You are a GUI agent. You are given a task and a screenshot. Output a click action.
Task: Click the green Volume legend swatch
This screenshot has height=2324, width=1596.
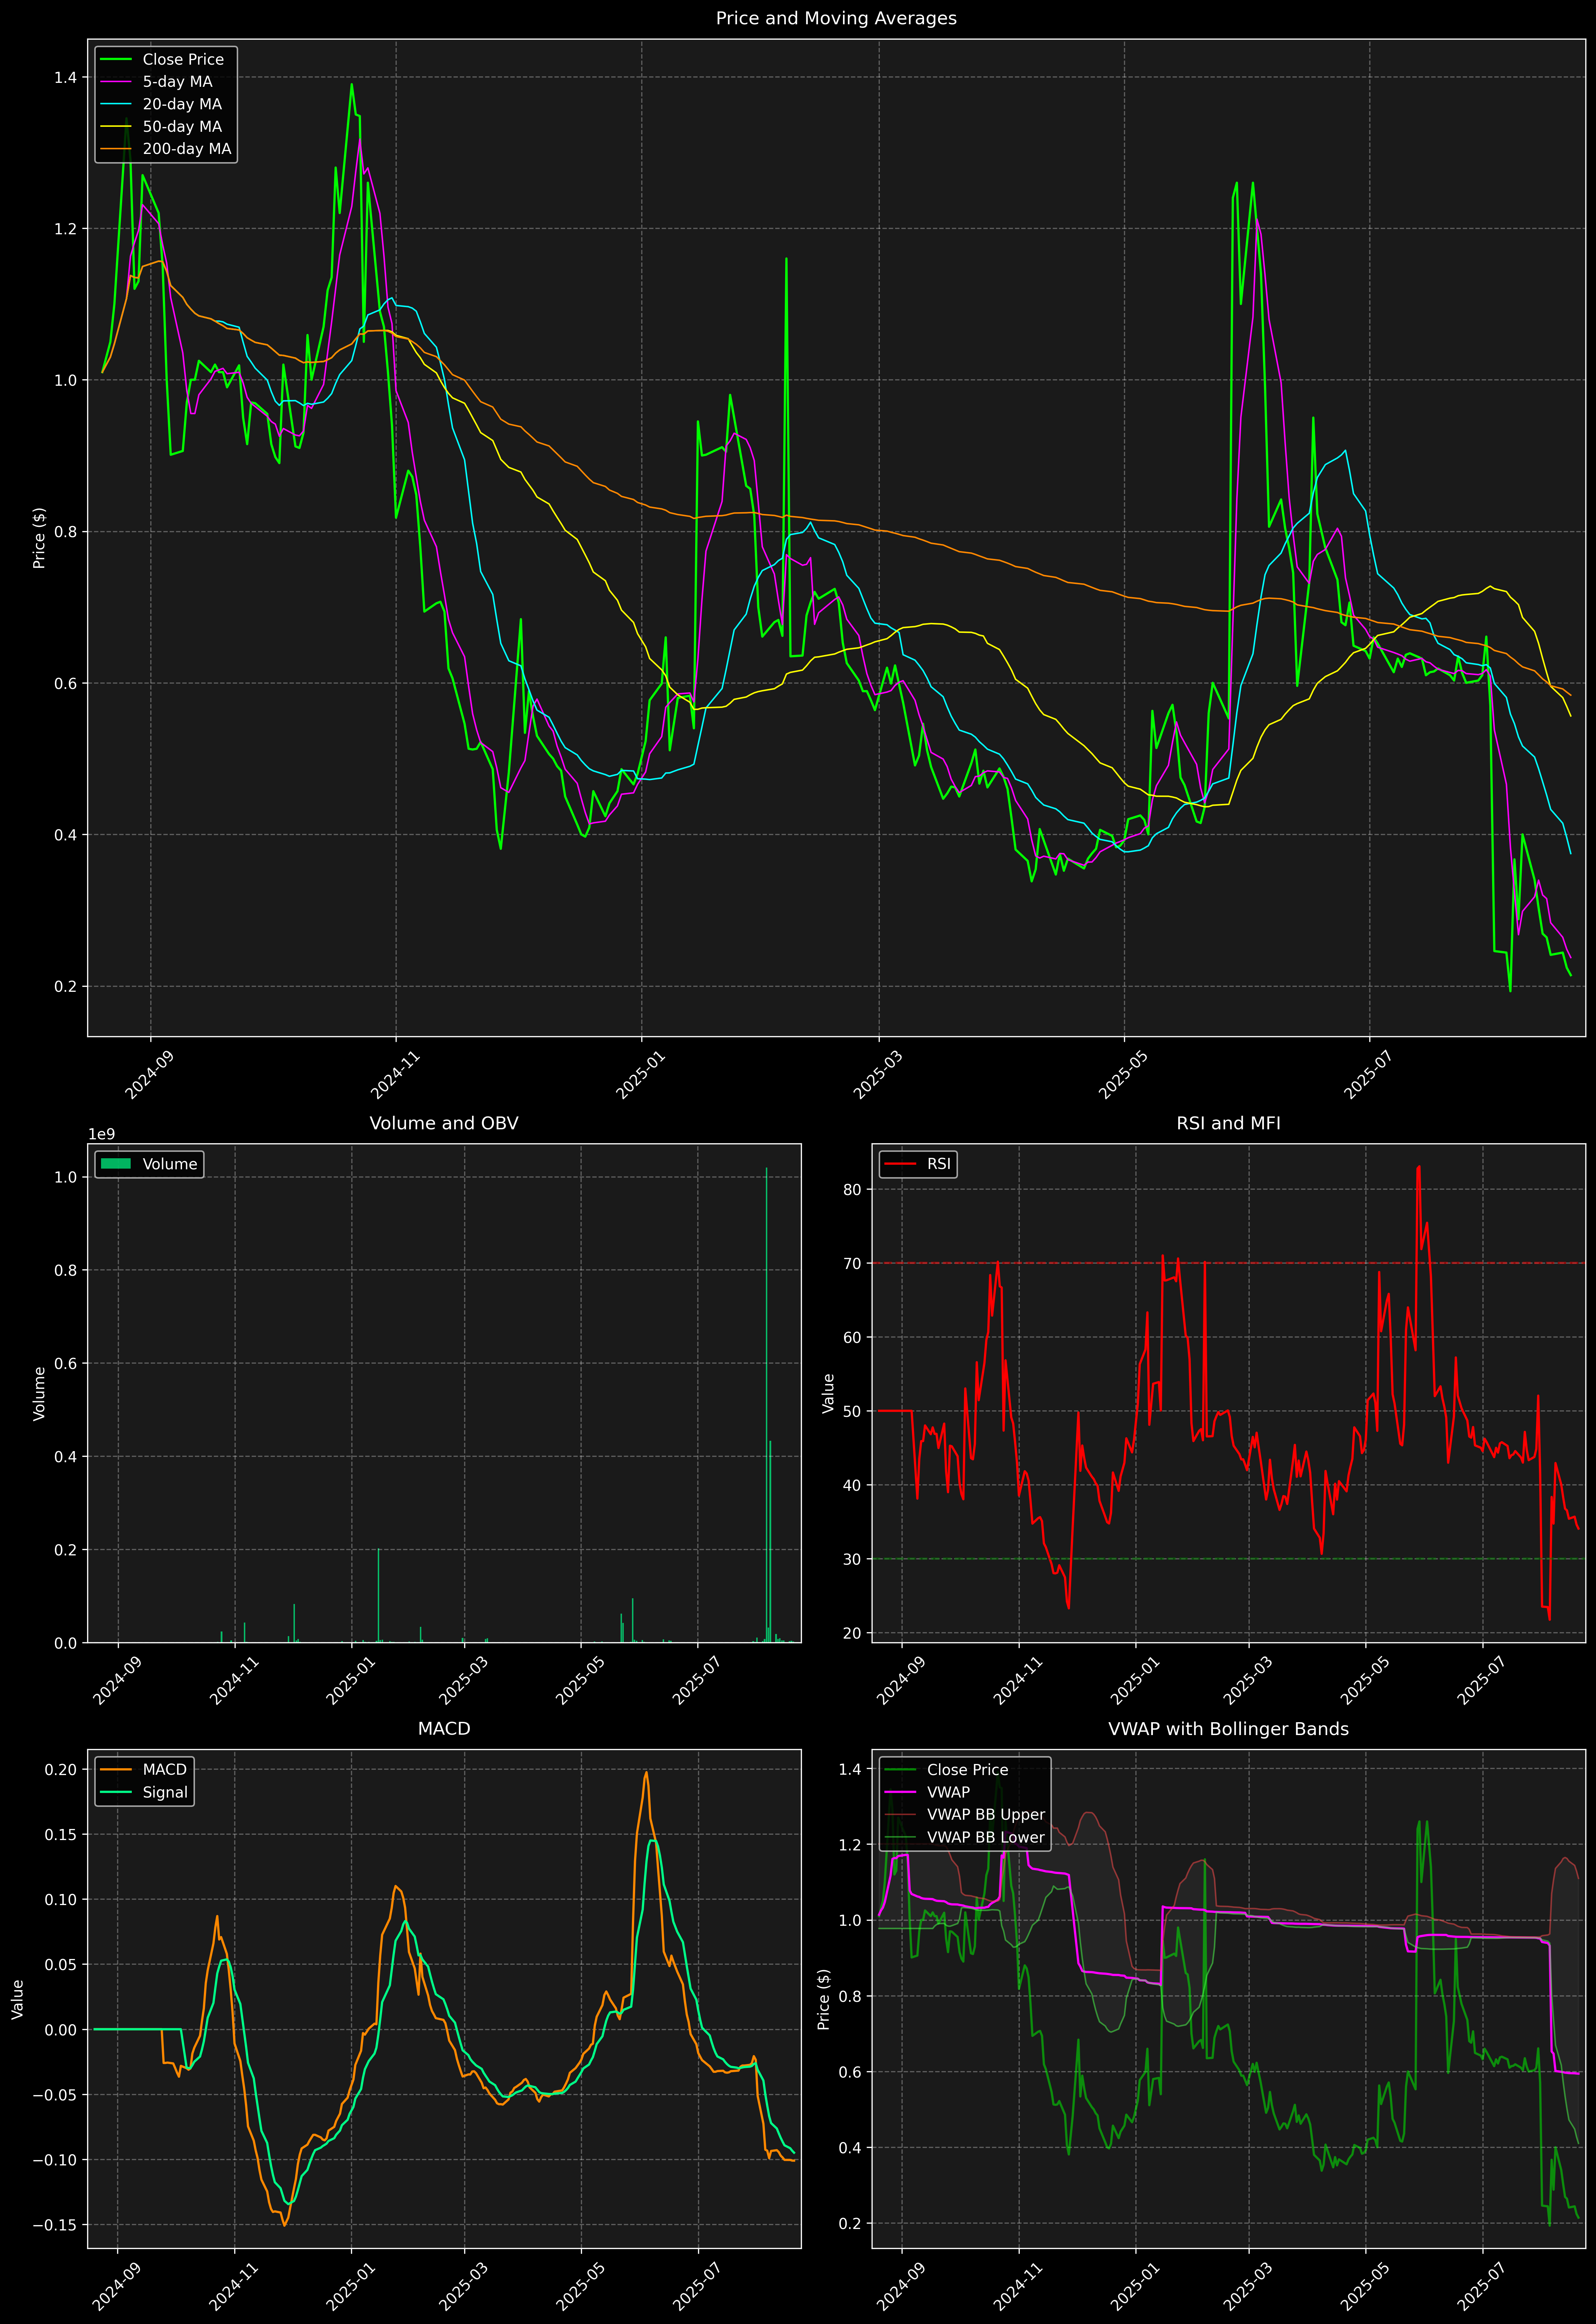(x=116, y=1164)
